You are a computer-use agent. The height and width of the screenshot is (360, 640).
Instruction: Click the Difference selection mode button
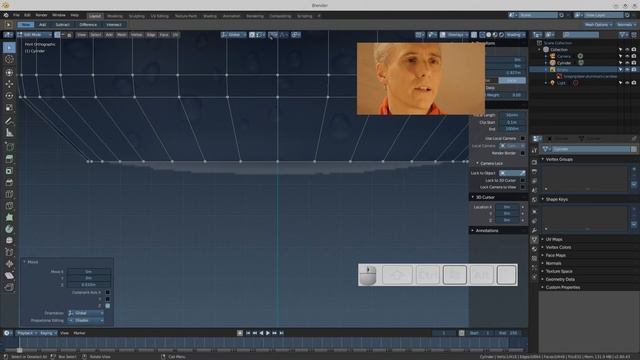(x=88, y=24)
